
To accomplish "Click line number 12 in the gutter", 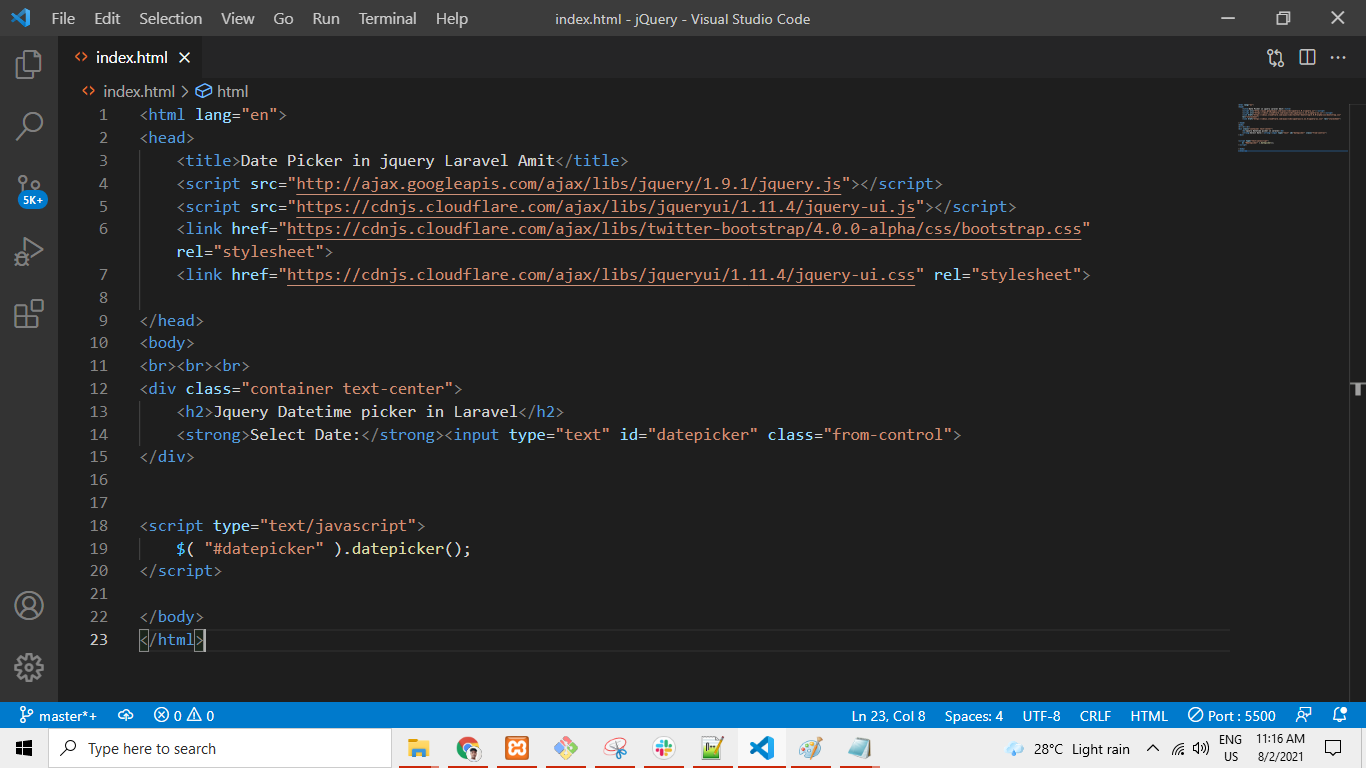I will tap(98, 389).
